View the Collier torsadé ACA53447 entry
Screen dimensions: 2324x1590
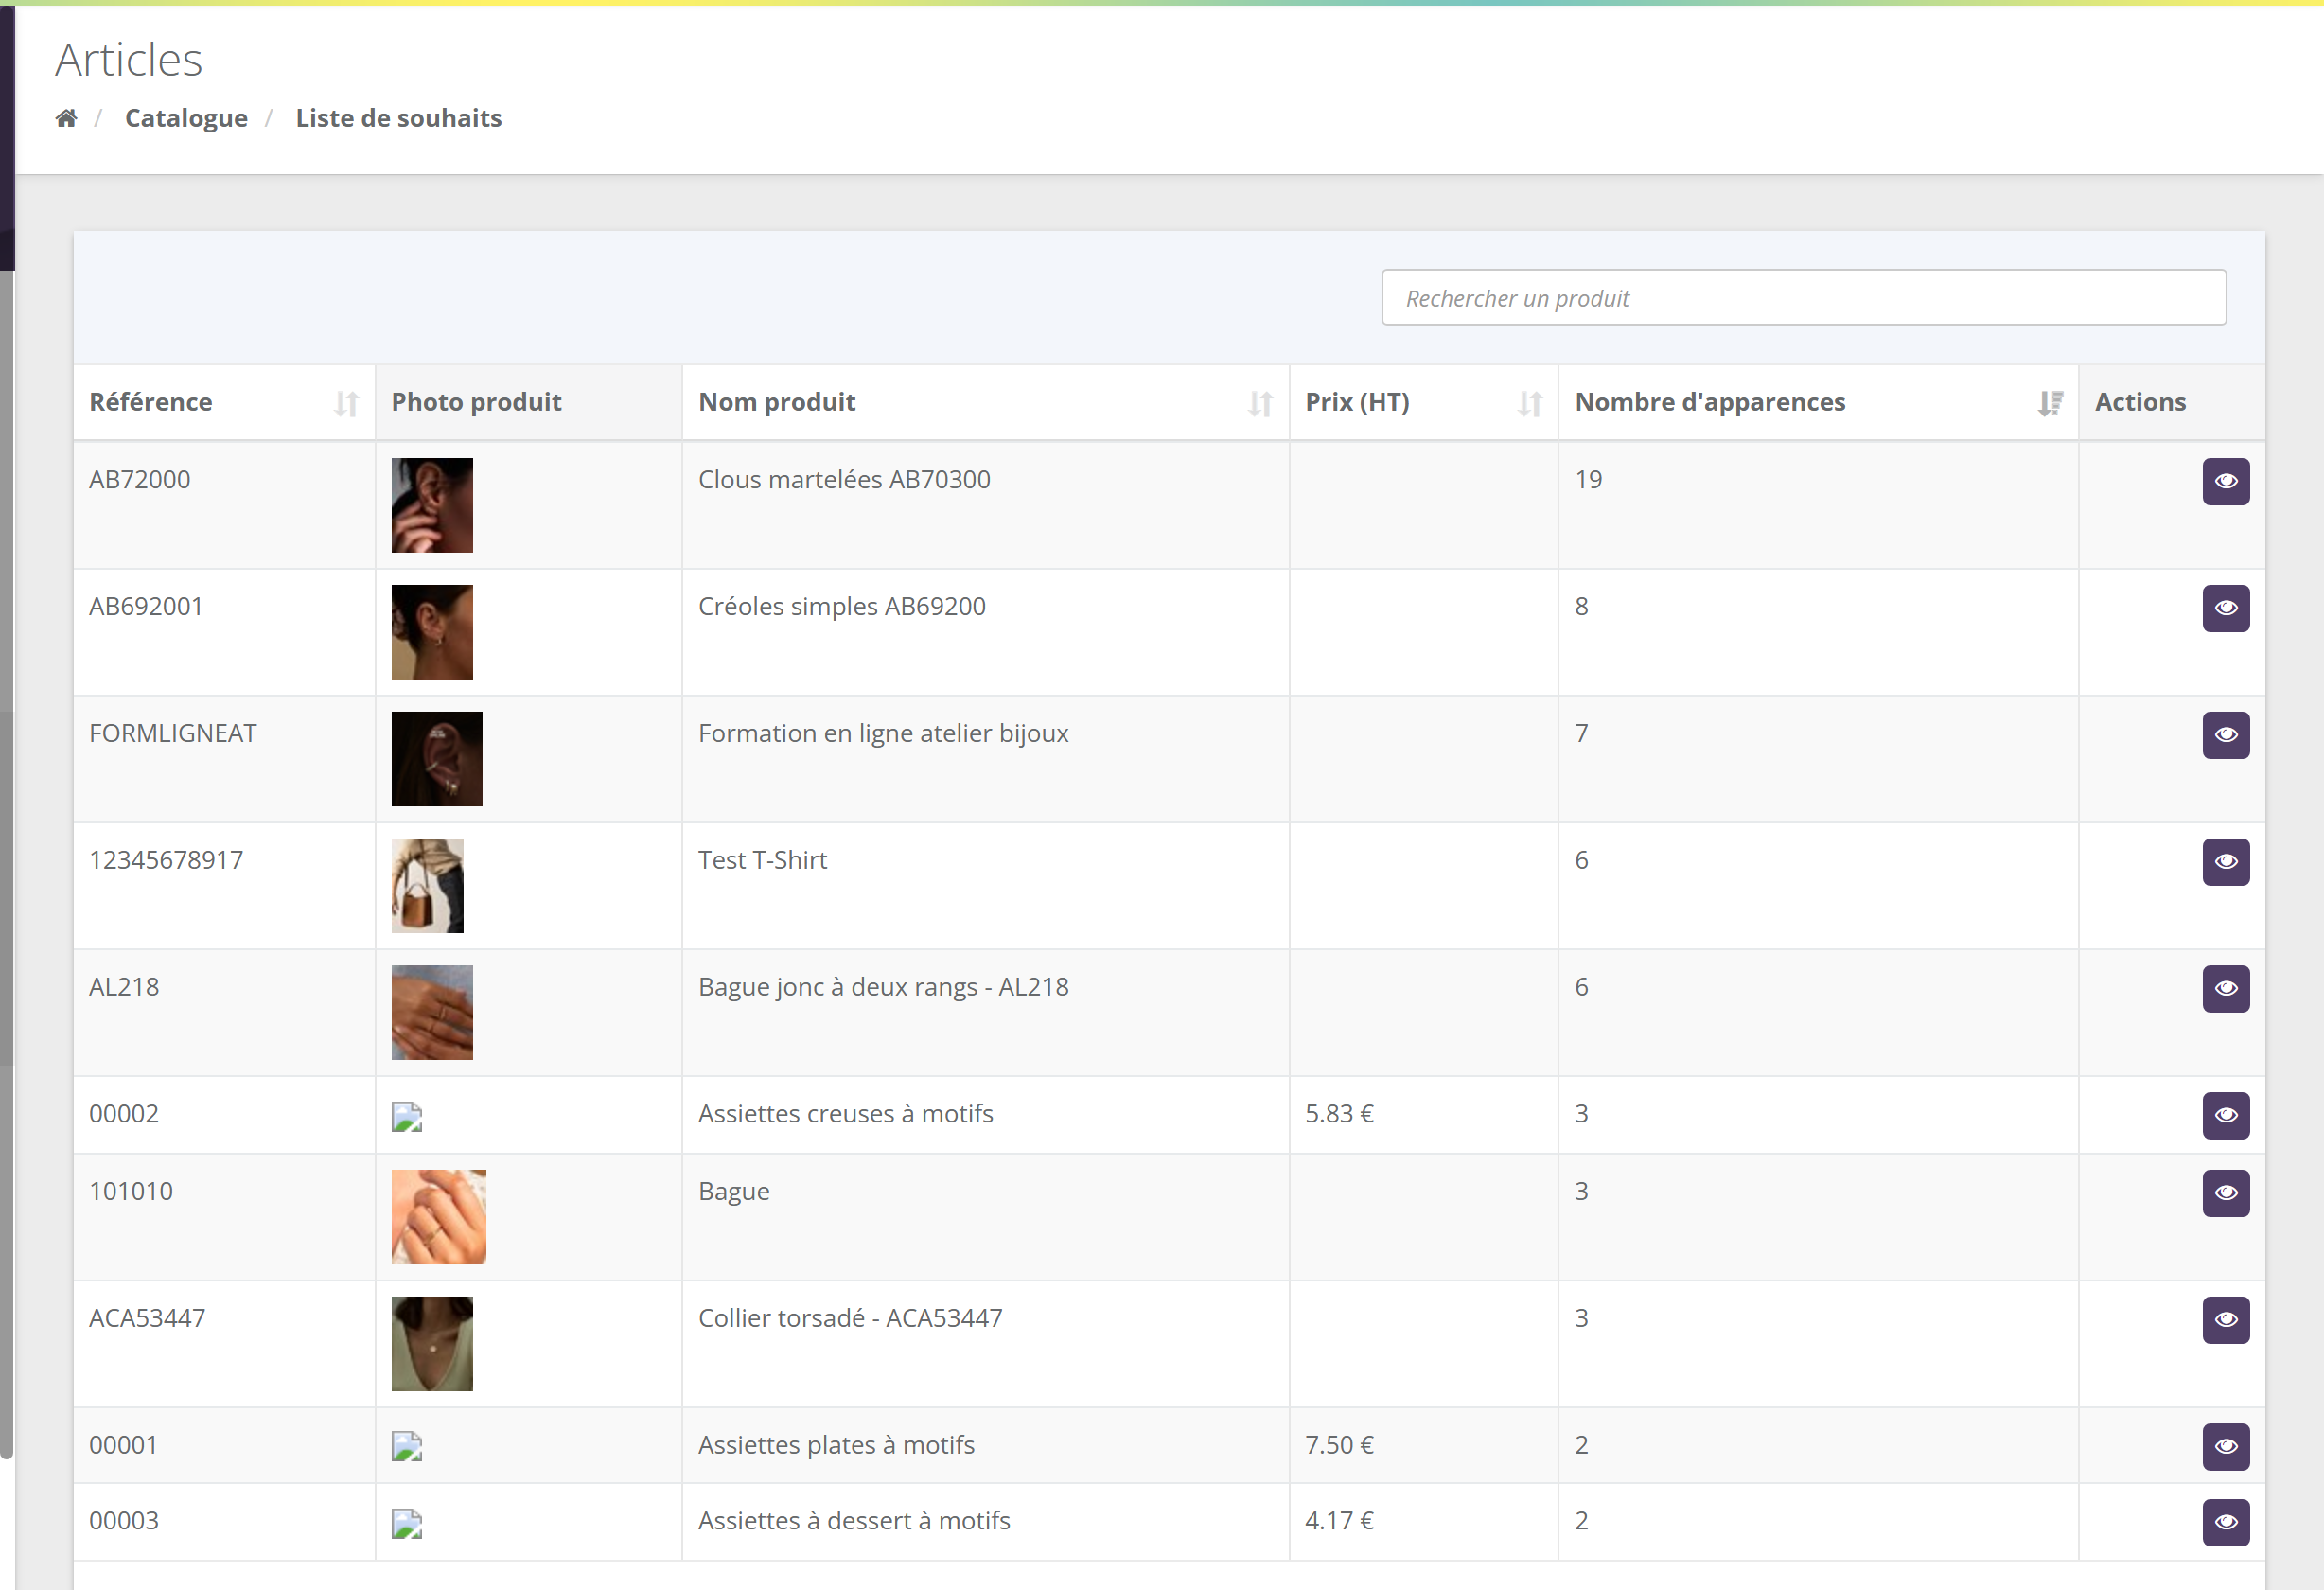(x=2225, y=1320)
